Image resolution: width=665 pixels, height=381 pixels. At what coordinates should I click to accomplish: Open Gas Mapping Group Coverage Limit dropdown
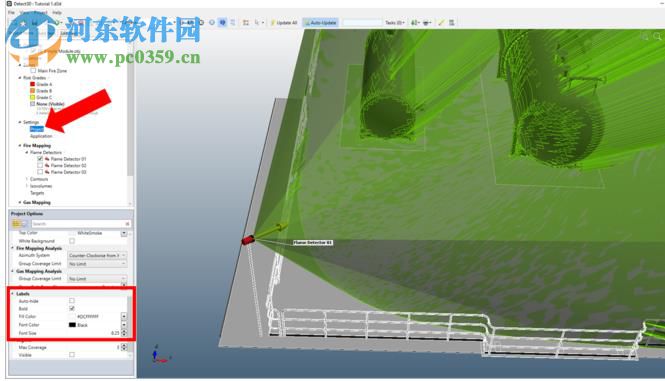tap(97, 279)
